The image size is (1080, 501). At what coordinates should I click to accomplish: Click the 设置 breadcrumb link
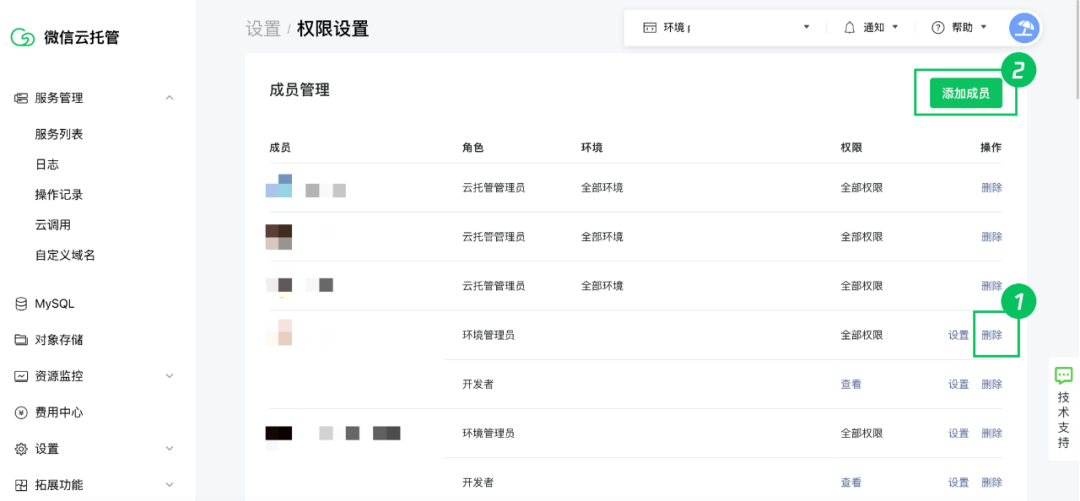(263, 29)
